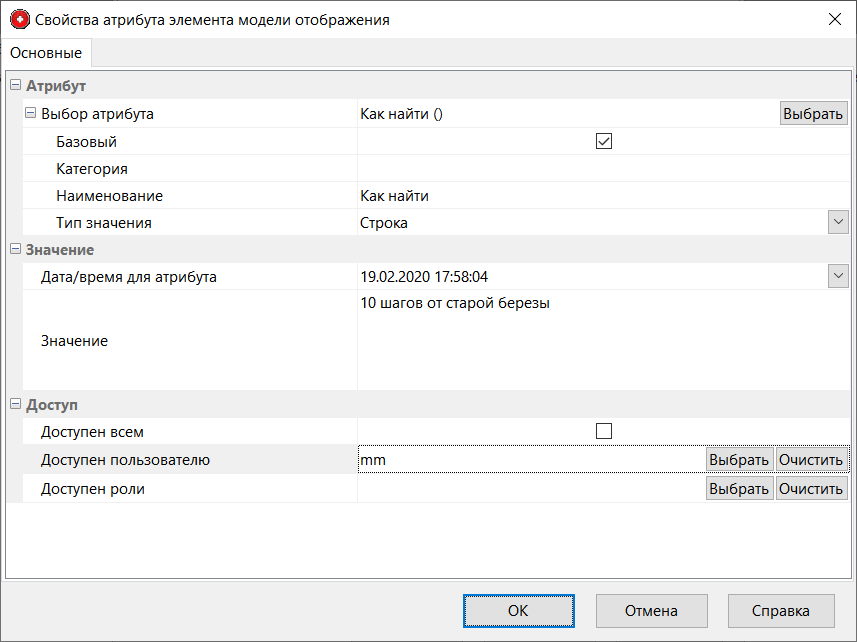Open help with the Справка button
The image size is (857, 642).
click(781, 610)
